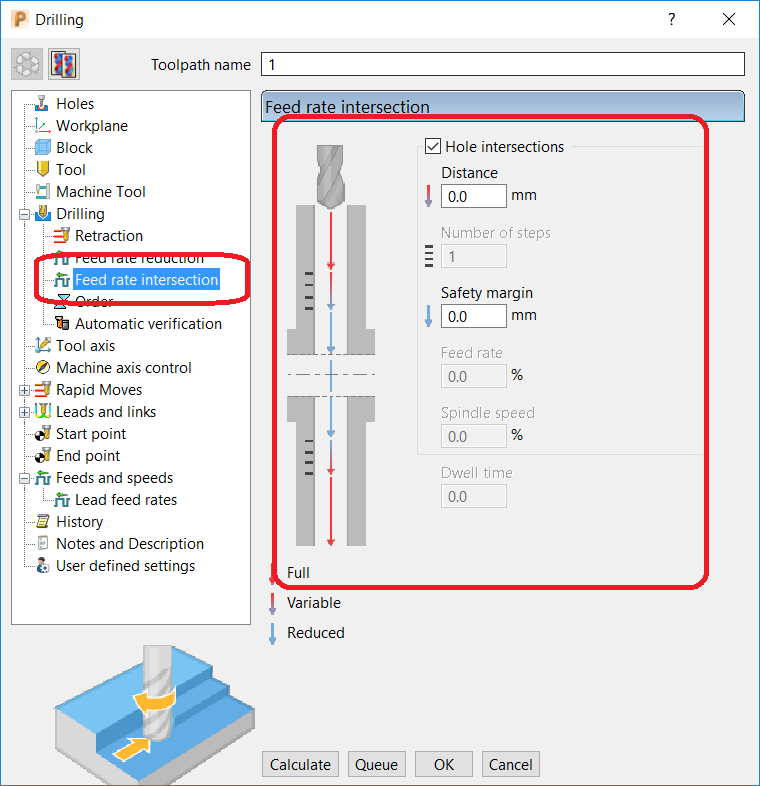Screen dimensions: 760x786
Task: Click the Notes and Description icon
Action: pos(43,543)
